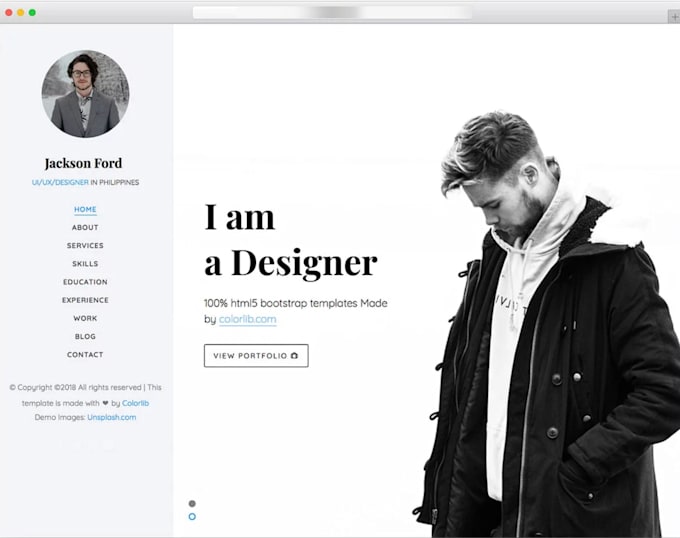Jump to the Education section

coord(85,282)
